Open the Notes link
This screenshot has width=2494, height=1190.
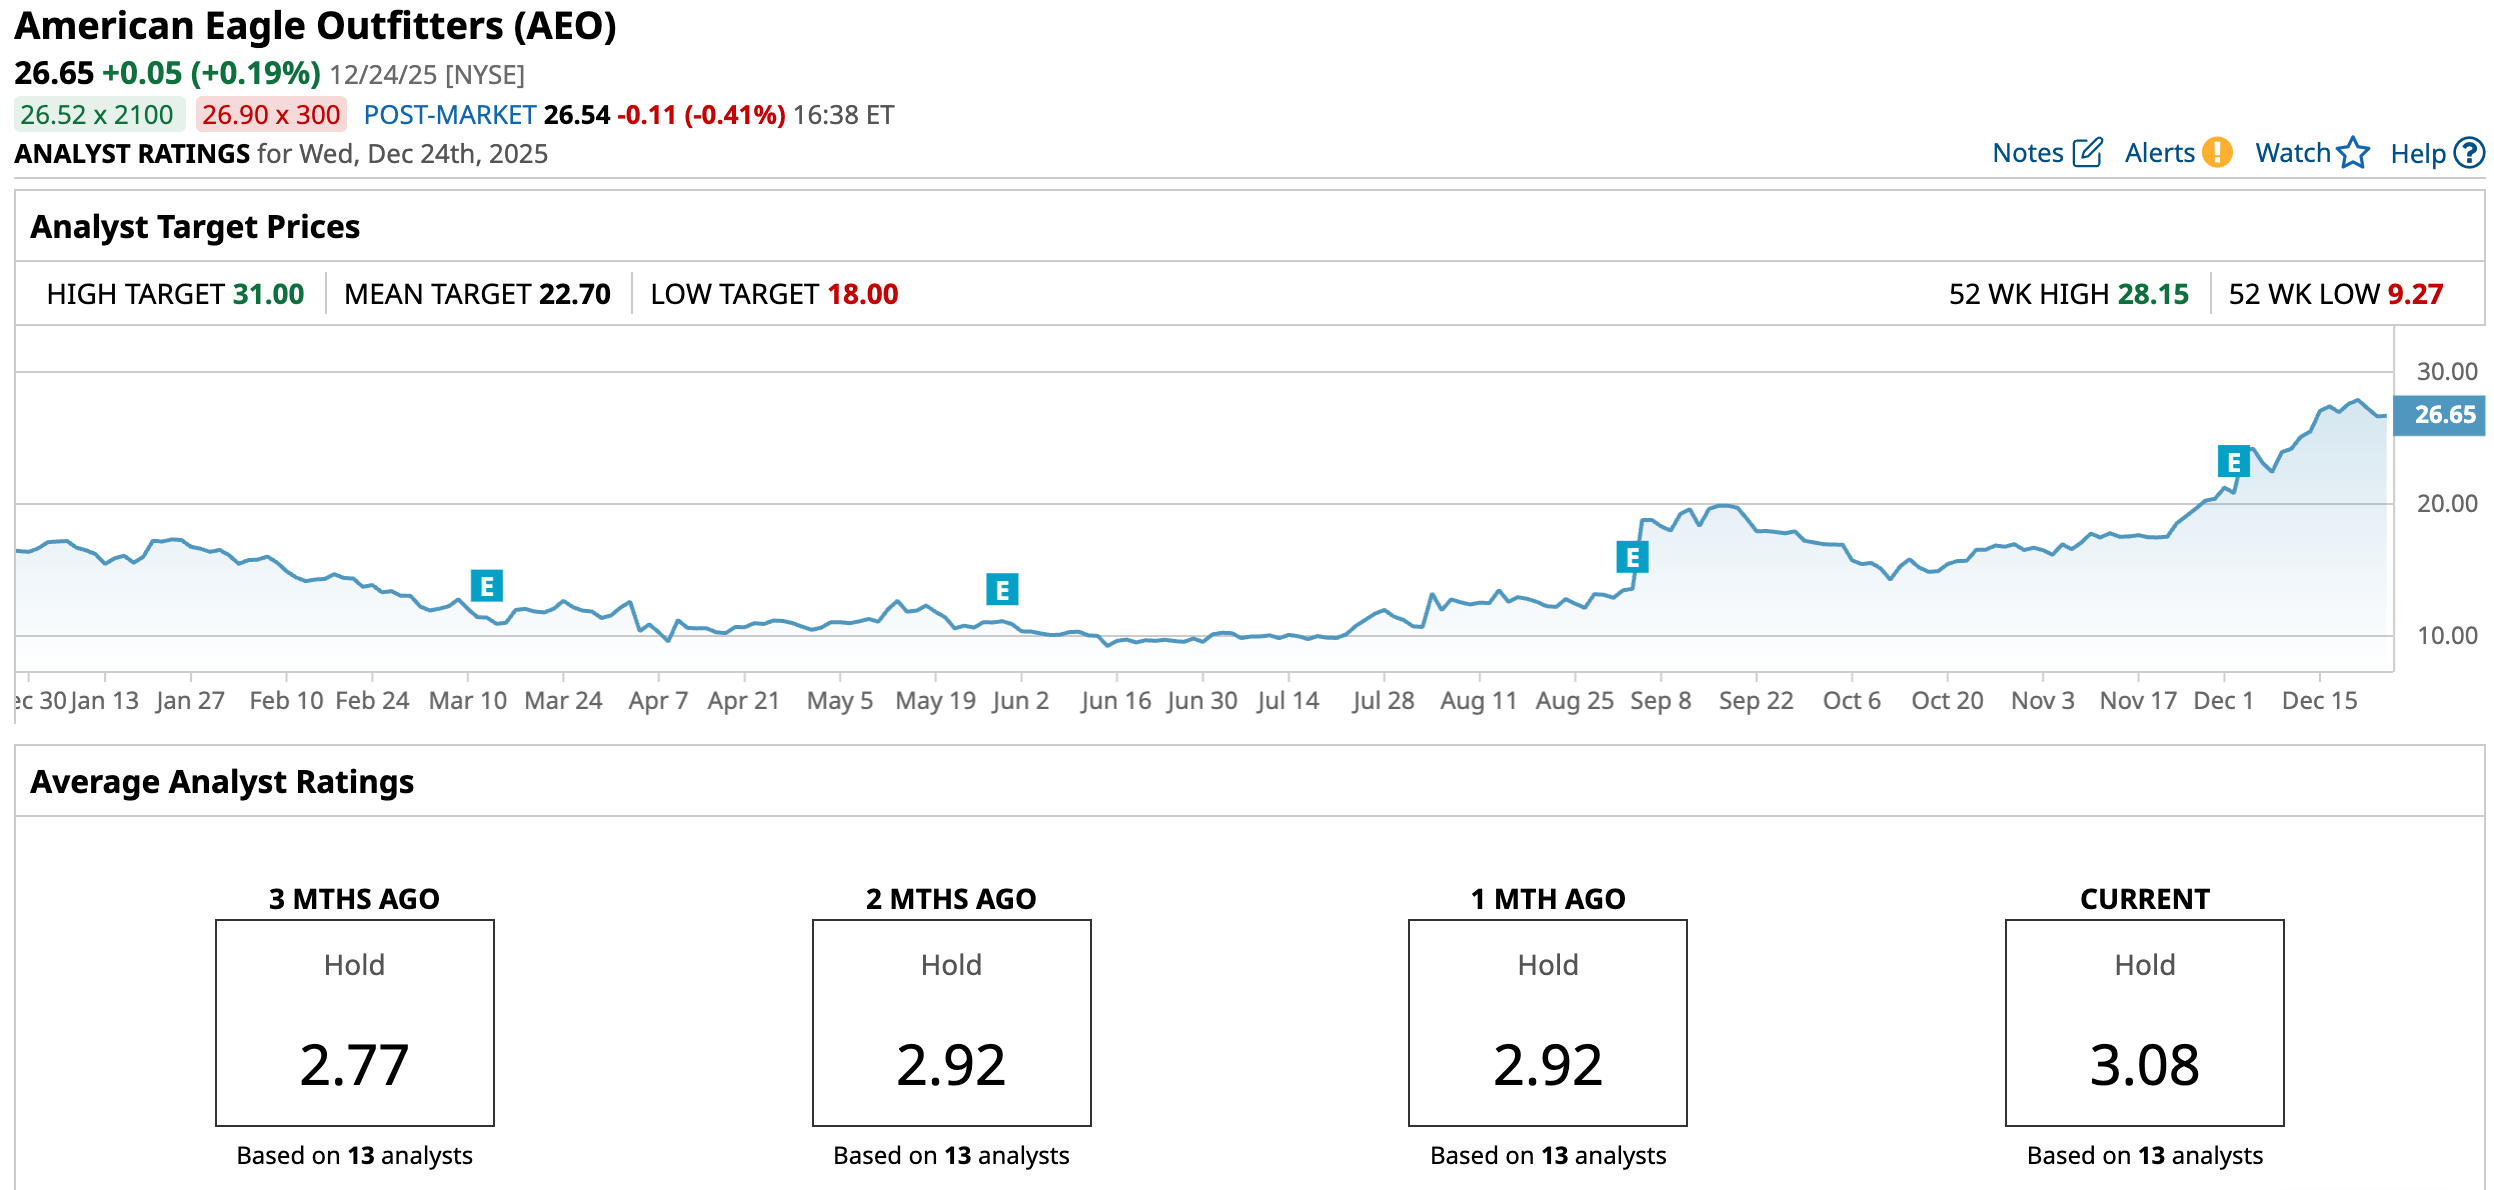coord(2027,153)
